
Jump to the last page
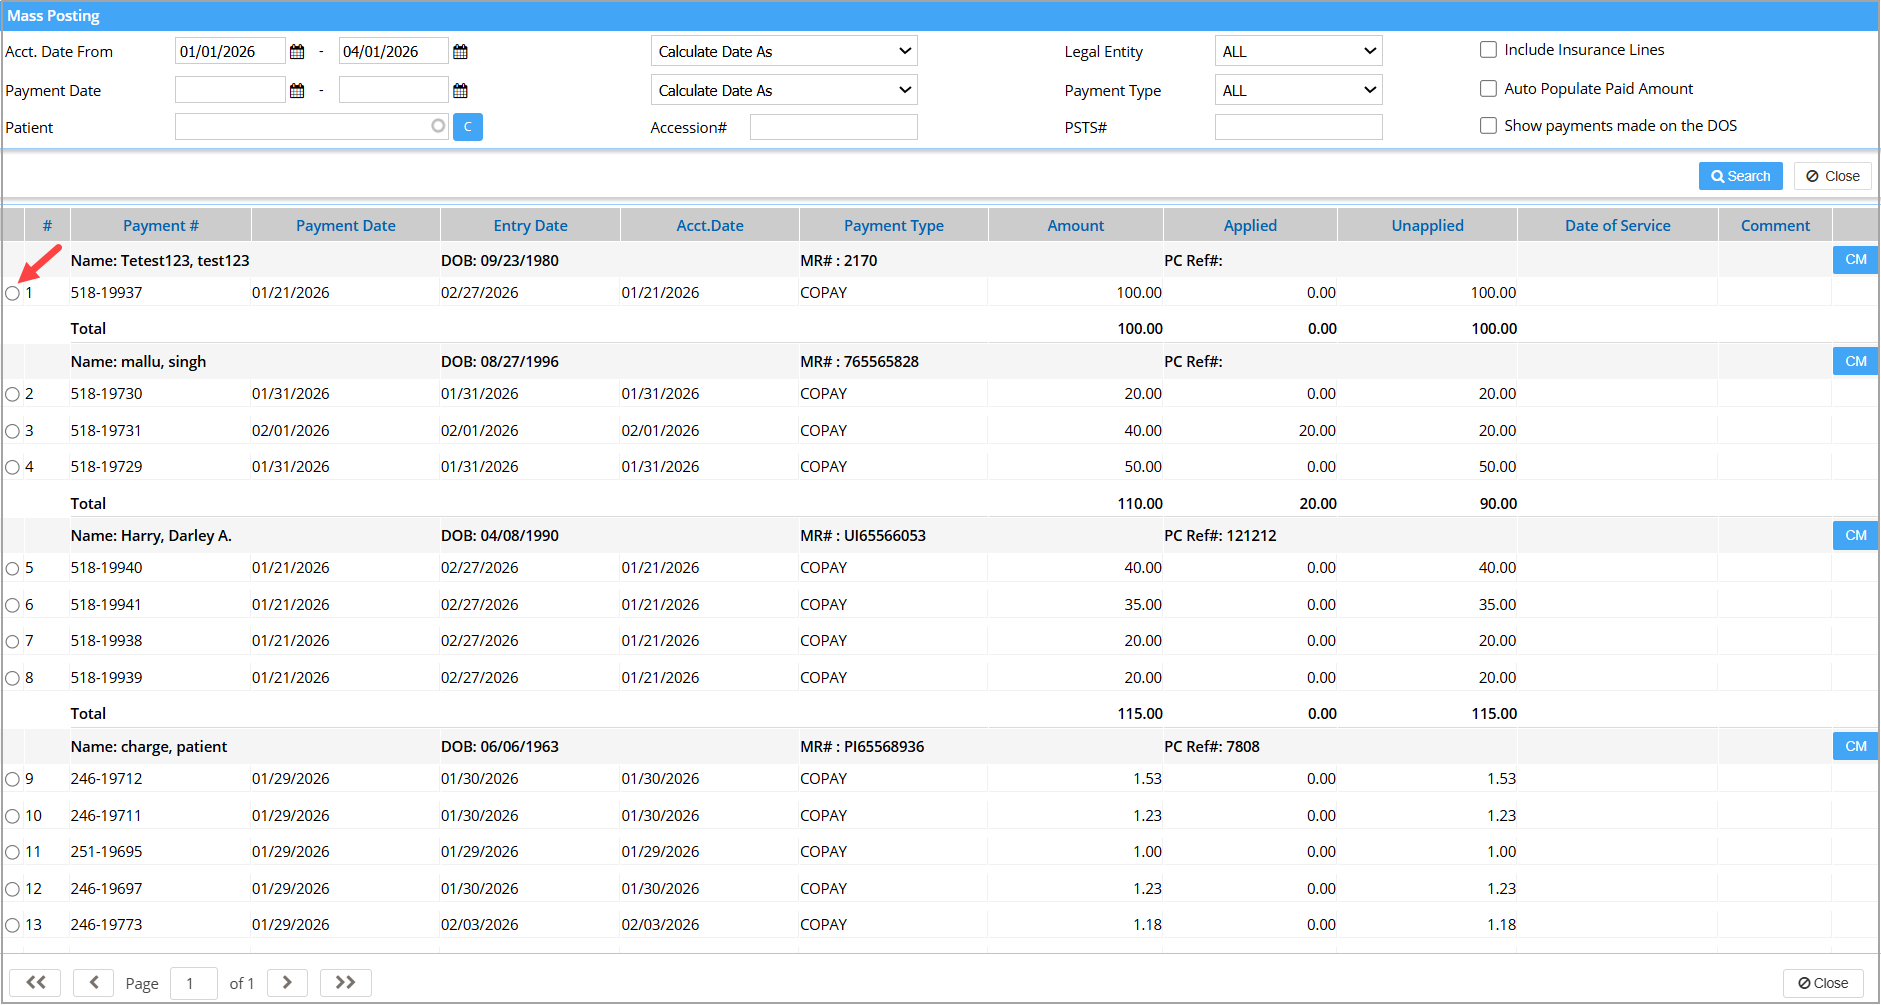(x=345, y=983)
